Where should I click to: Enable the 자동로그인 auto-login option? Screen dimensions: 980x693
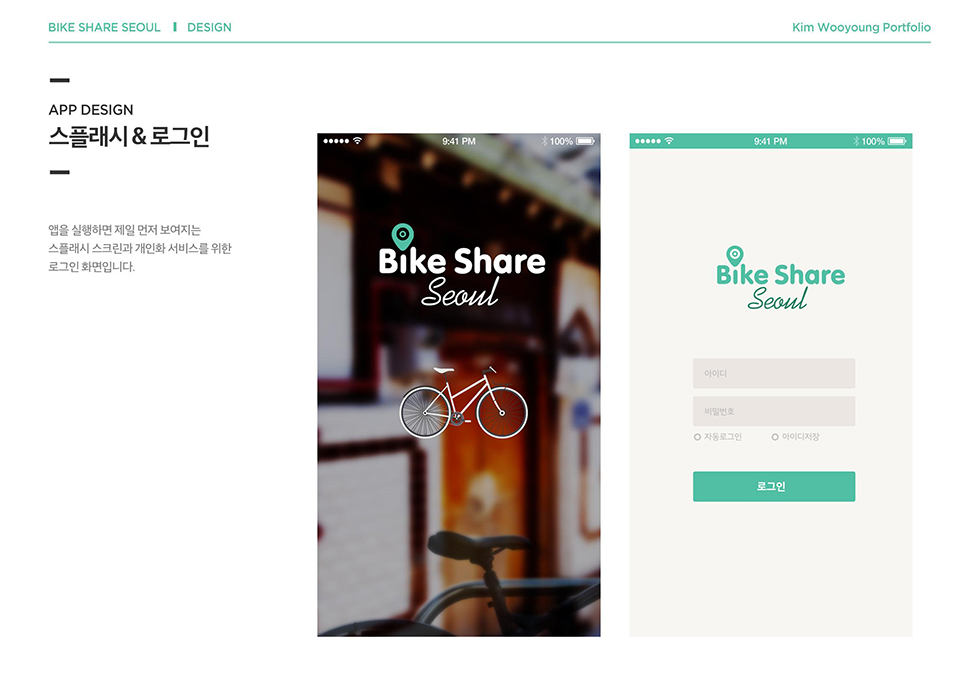[x=698, y=437]
